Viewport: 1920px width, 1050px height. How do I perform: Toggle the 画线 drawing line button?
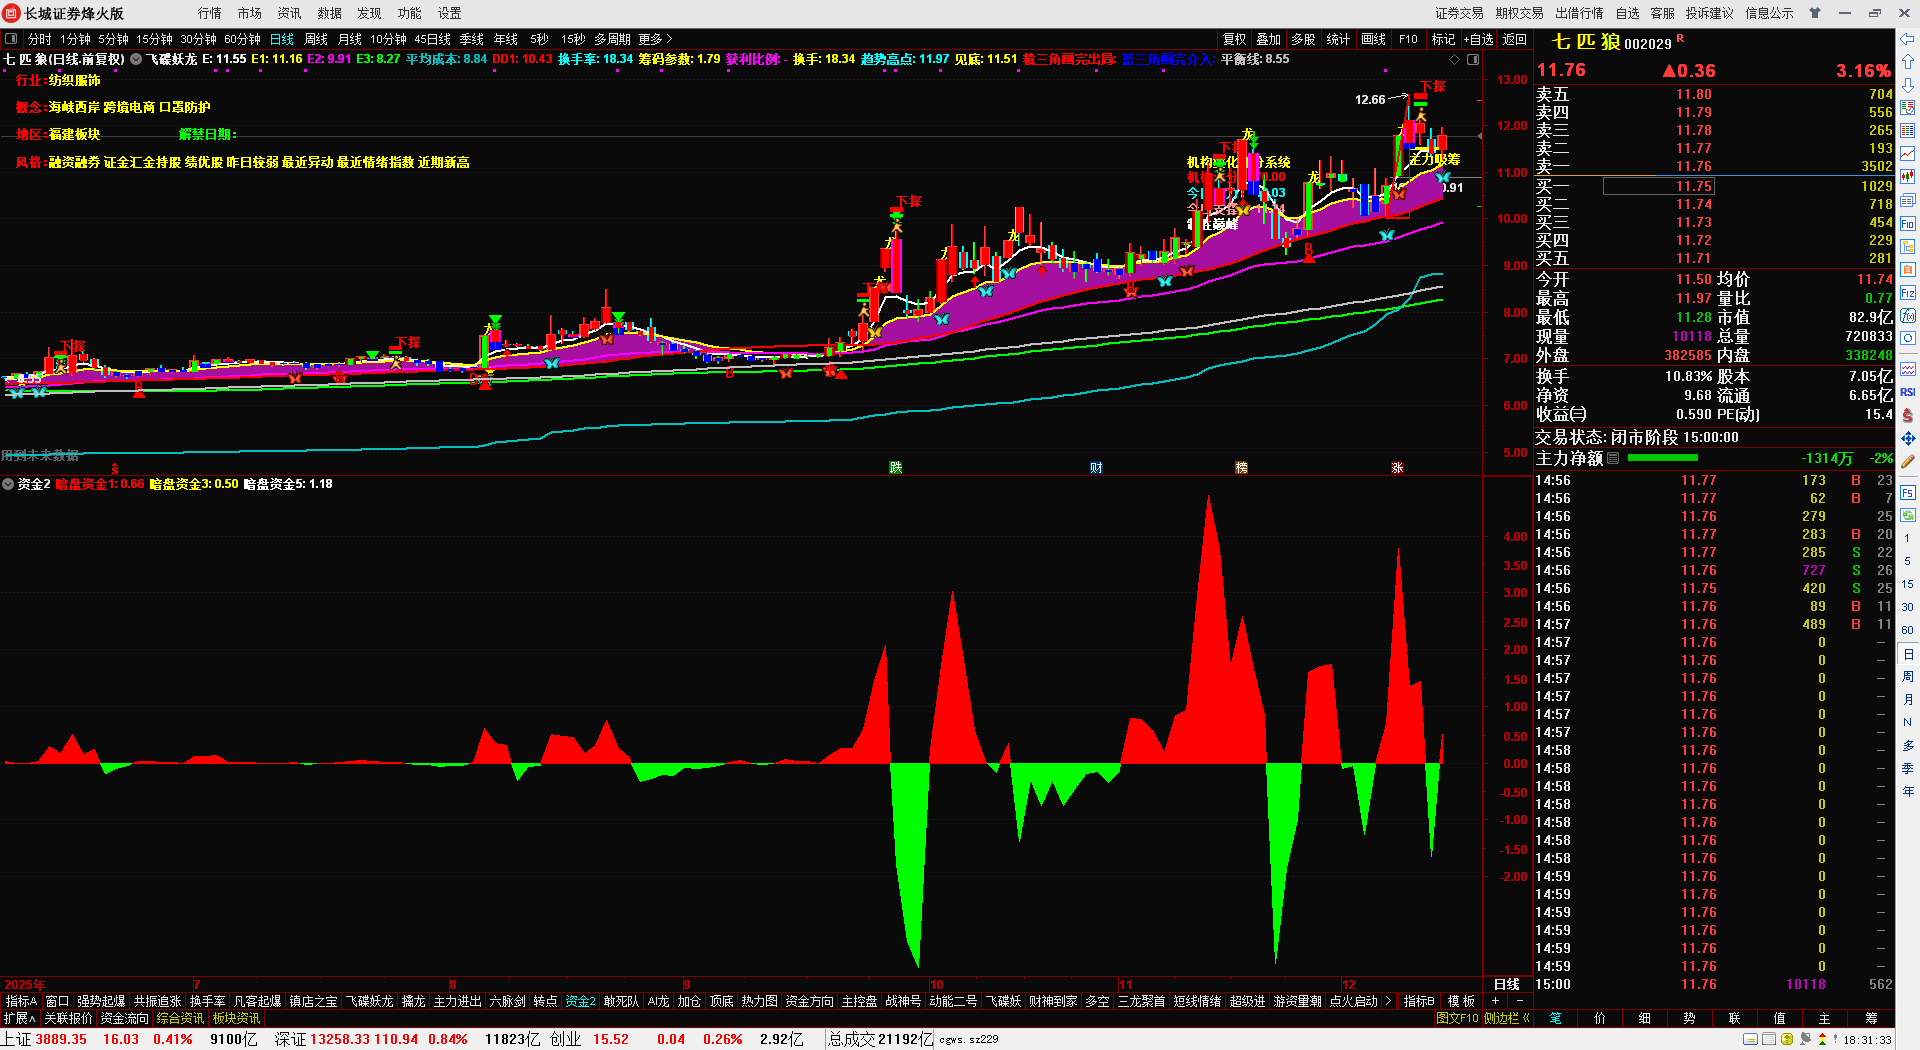[1374, 39]
